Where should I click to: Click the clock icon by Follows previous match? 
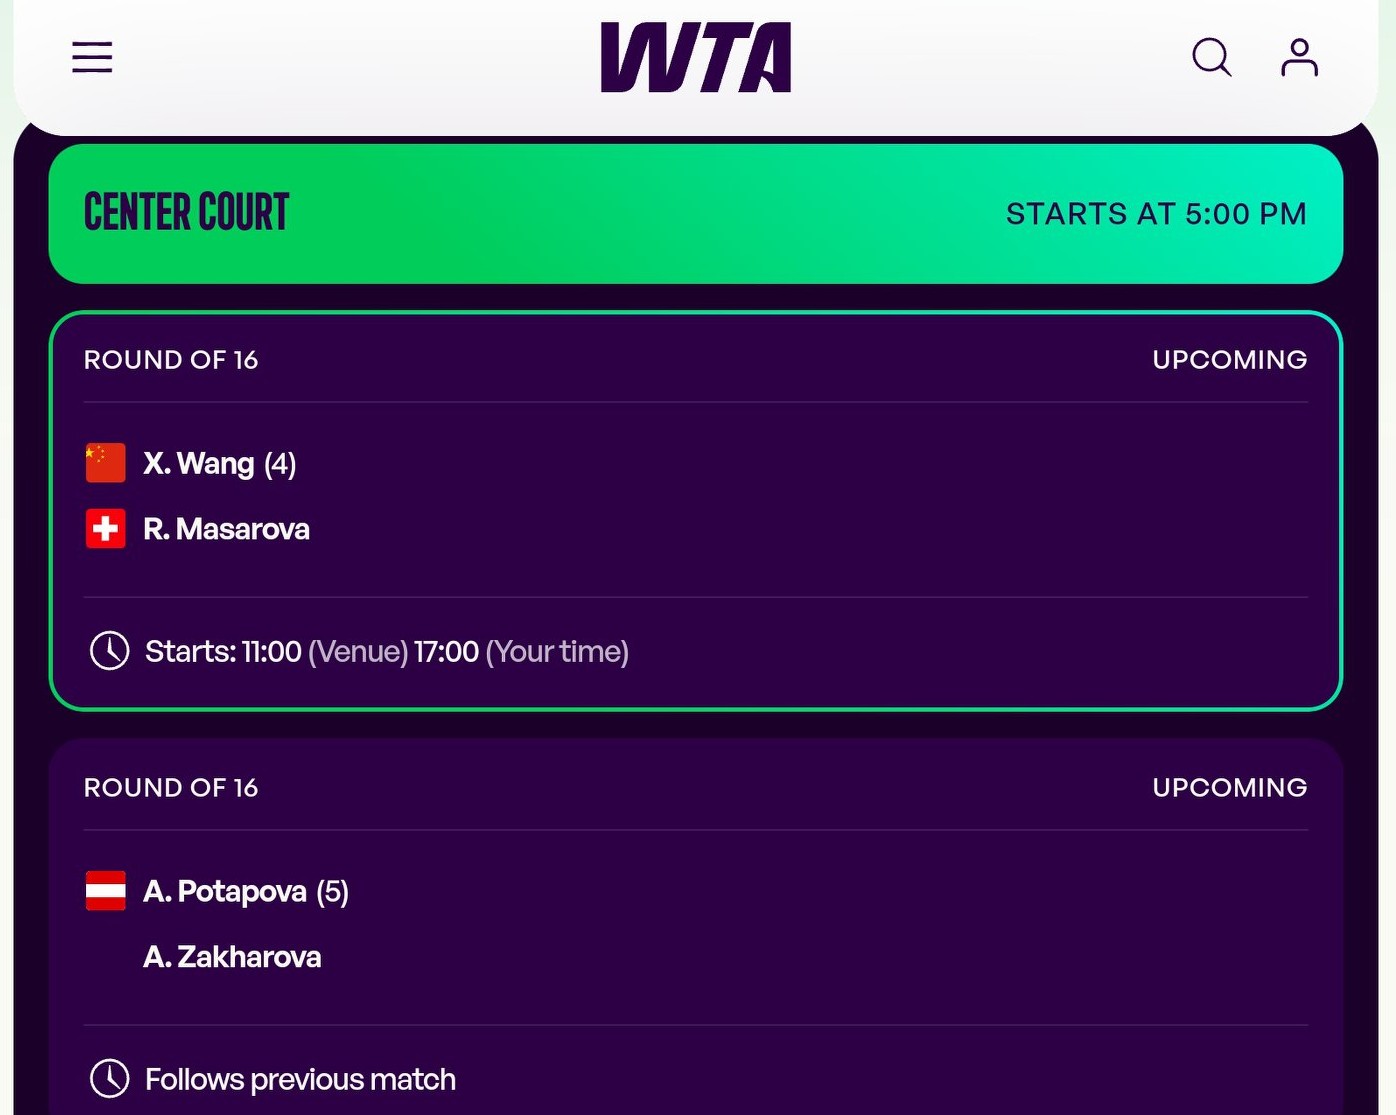pyautogui.click(x=110, y=1079)
